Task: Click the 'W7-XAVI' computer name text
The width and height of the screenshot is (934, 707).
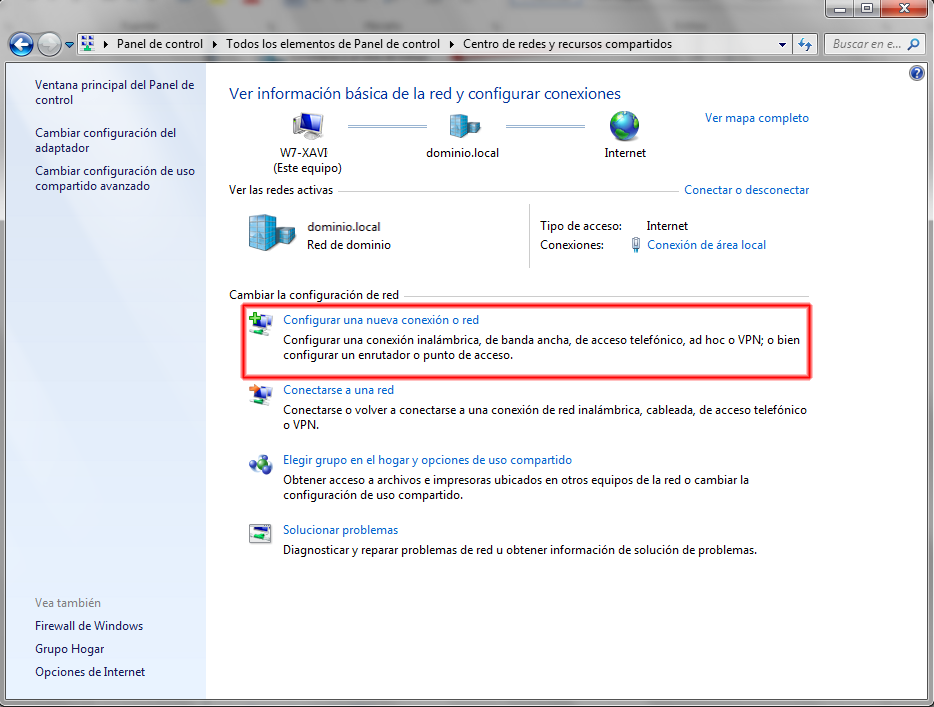Action: pyautogui.click(x=304, y=153)
